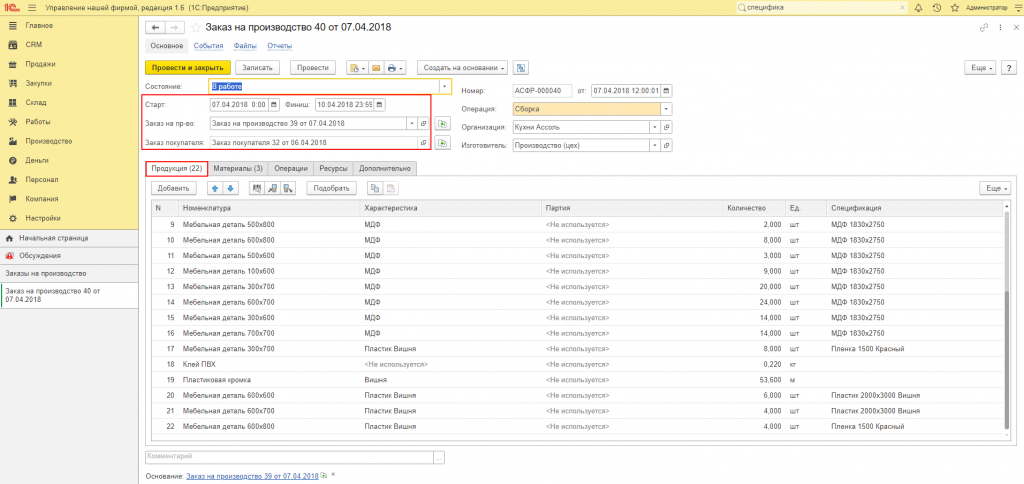Viewport: 1024px width, 484px height.
Task: Click the Комментарий input field
Action: tap(289, 457)
